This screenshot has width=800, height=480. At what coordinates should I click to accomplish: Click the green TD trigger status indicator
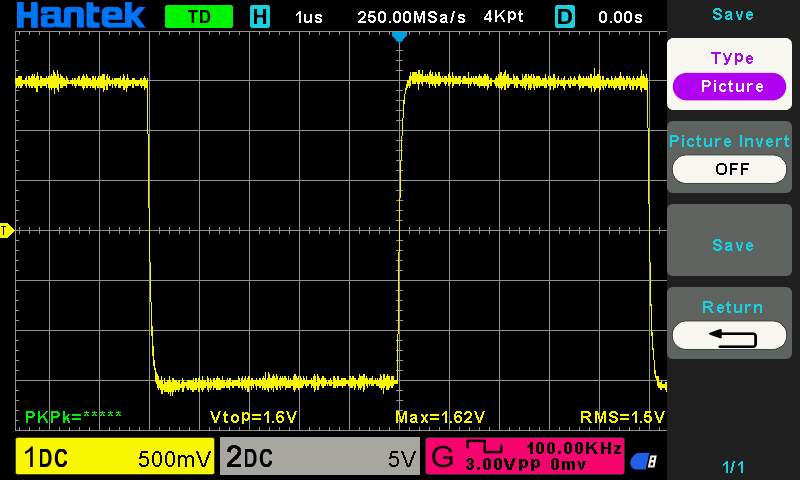pyautogui.click(x=198, y=17)
